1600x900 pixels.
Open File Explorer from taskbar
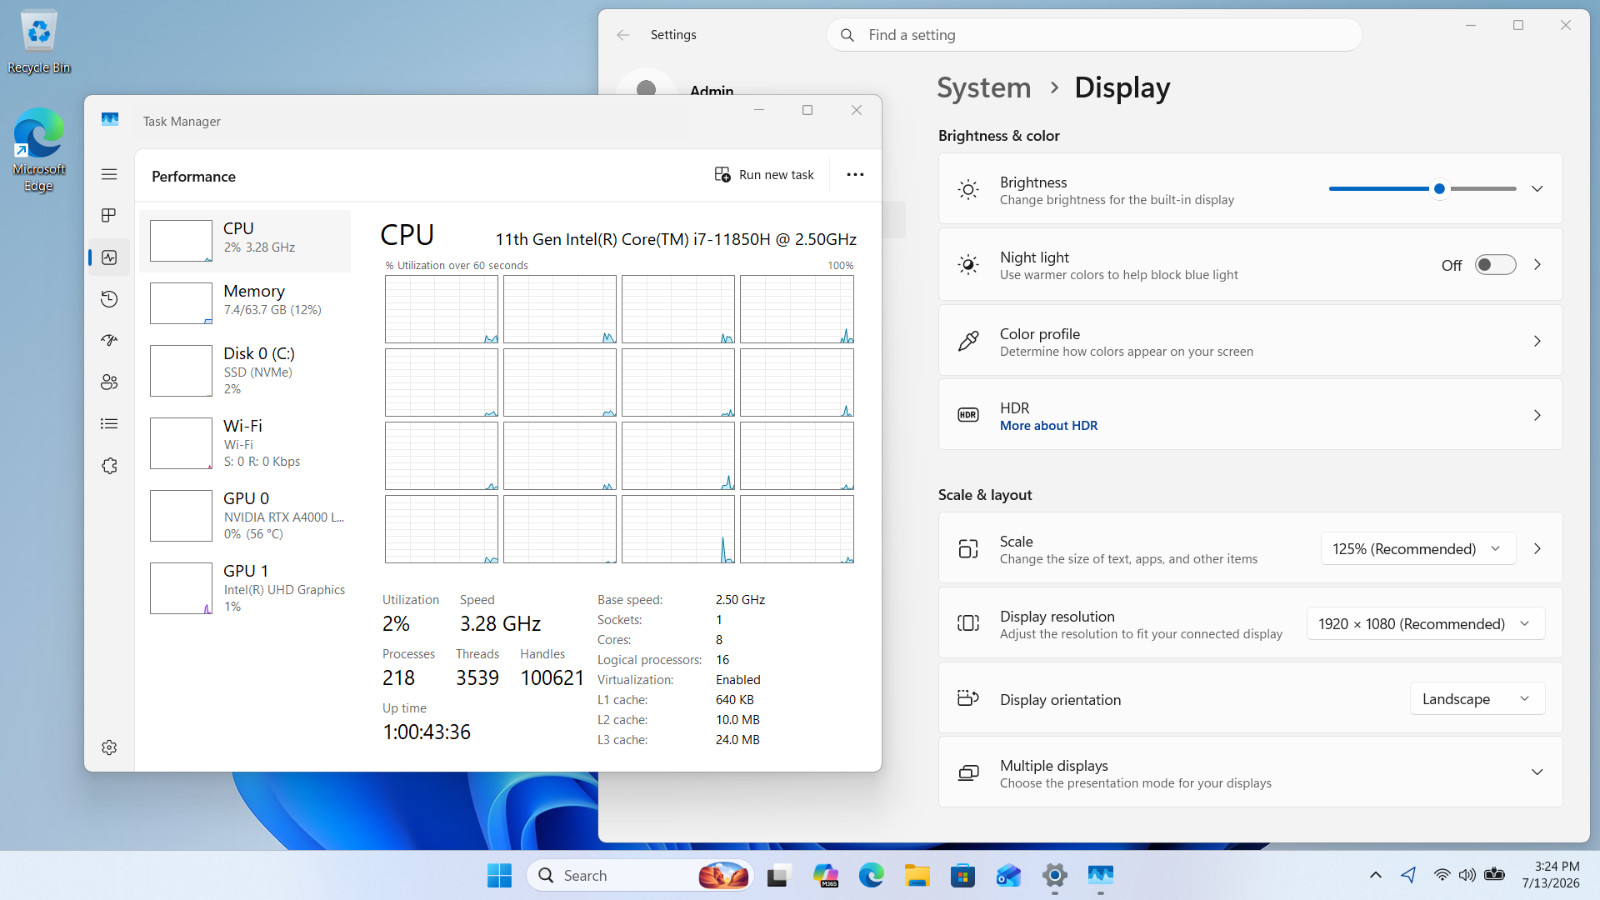[917, 876]
